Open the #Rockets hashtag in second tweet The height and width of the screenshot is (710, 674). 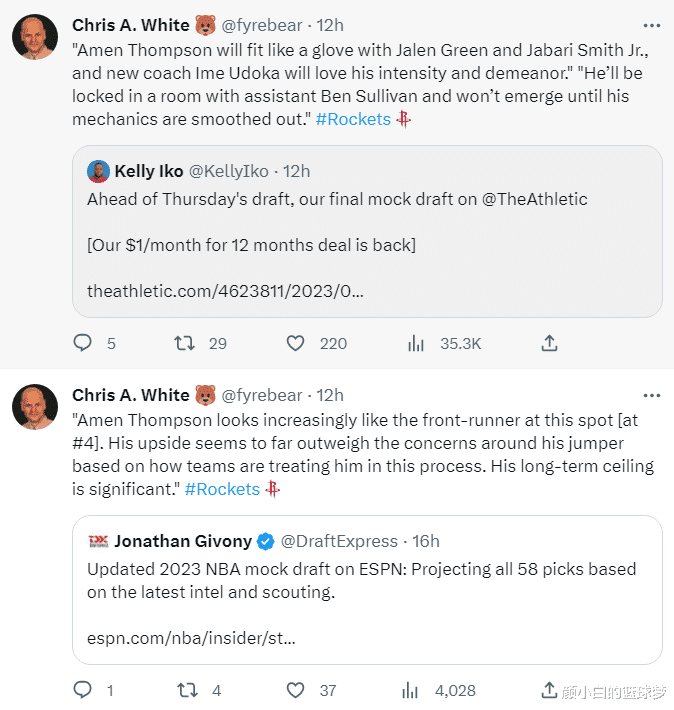(x=222, y=489)
